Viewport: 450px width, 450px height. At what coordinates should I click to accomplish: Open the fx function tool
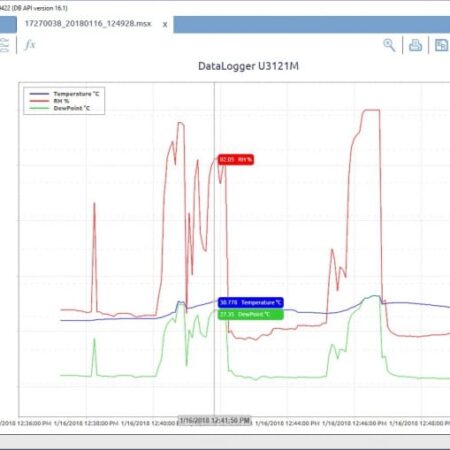[30, 45]
